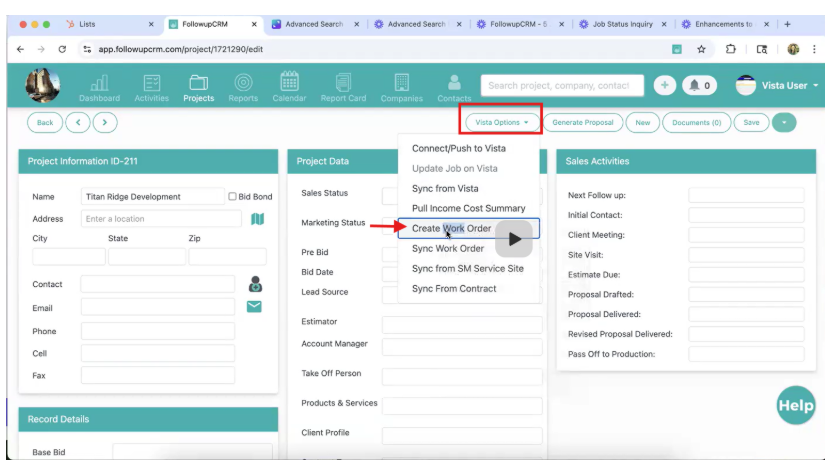The width and height of the screenshot is (836, 469).
Task: Open the Vista User account dropdown
Action: click(x=777, y=85)
